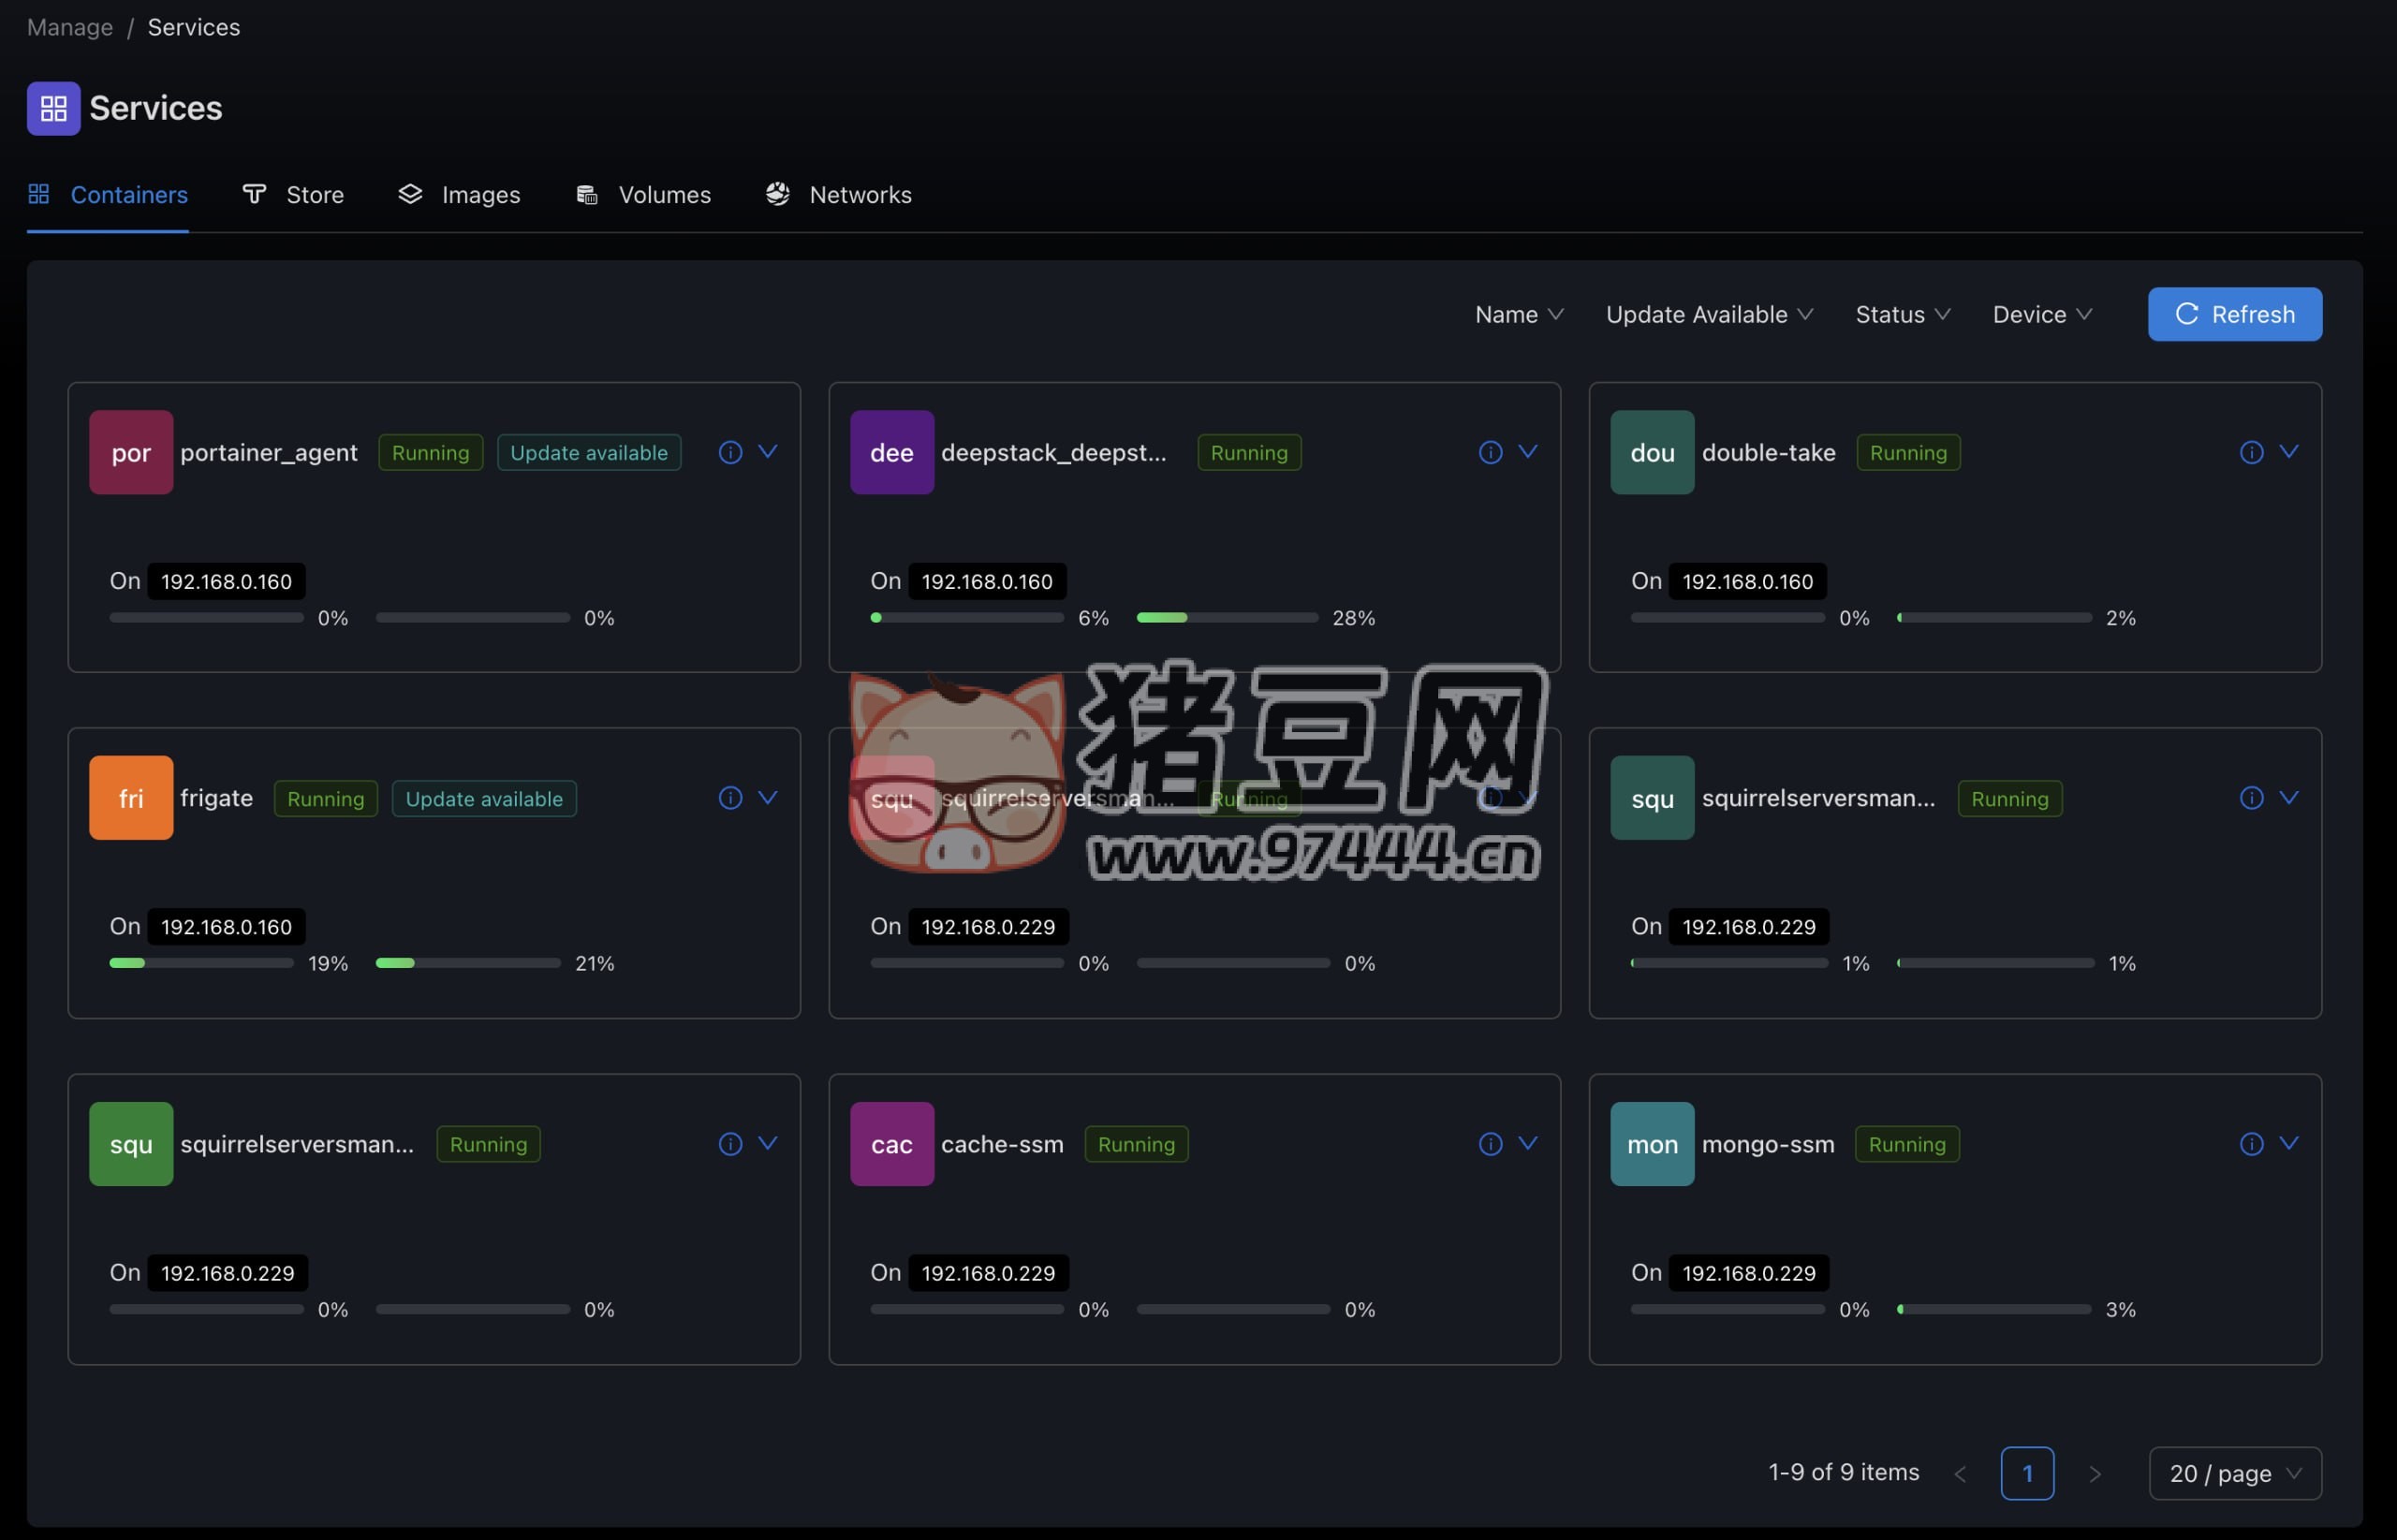Open the Status filter dropdown
Screen dimensions: 2397x1540
tap(1902, 314)
